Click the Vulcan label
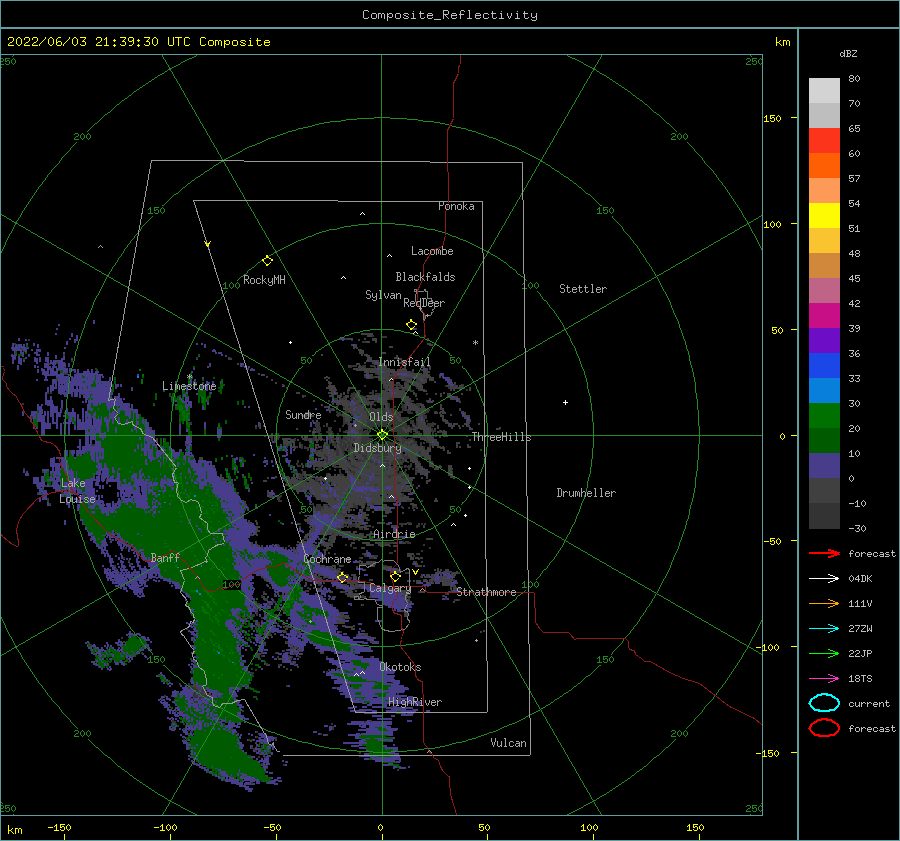Screen dimensions: 900x841 (x=509, y=743)
